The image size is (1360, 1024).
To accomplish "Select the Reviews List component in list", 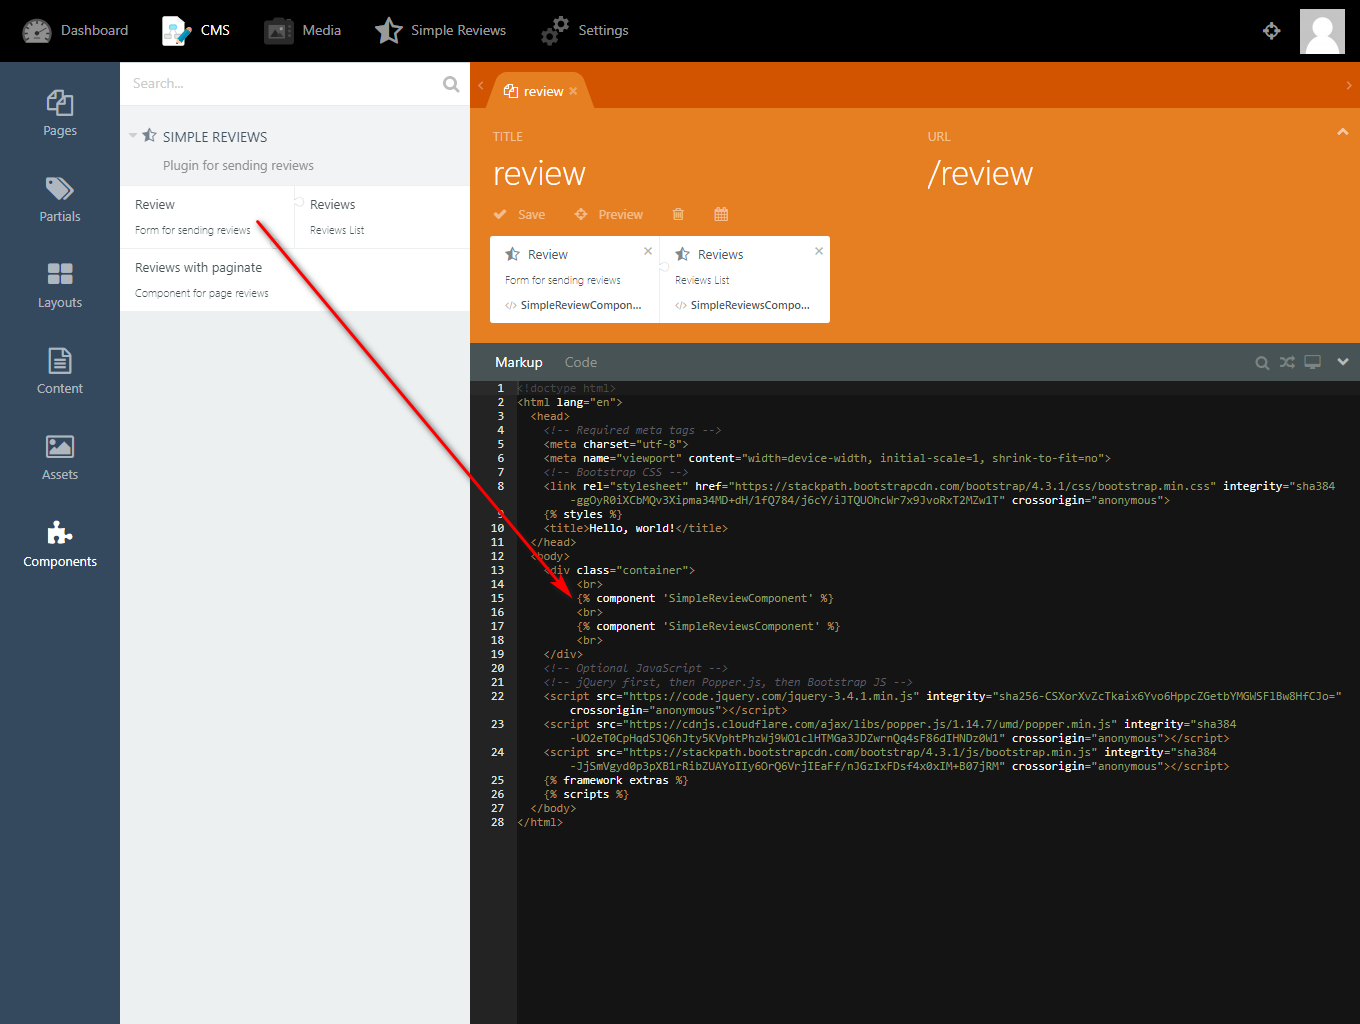I will coord(382,217).
